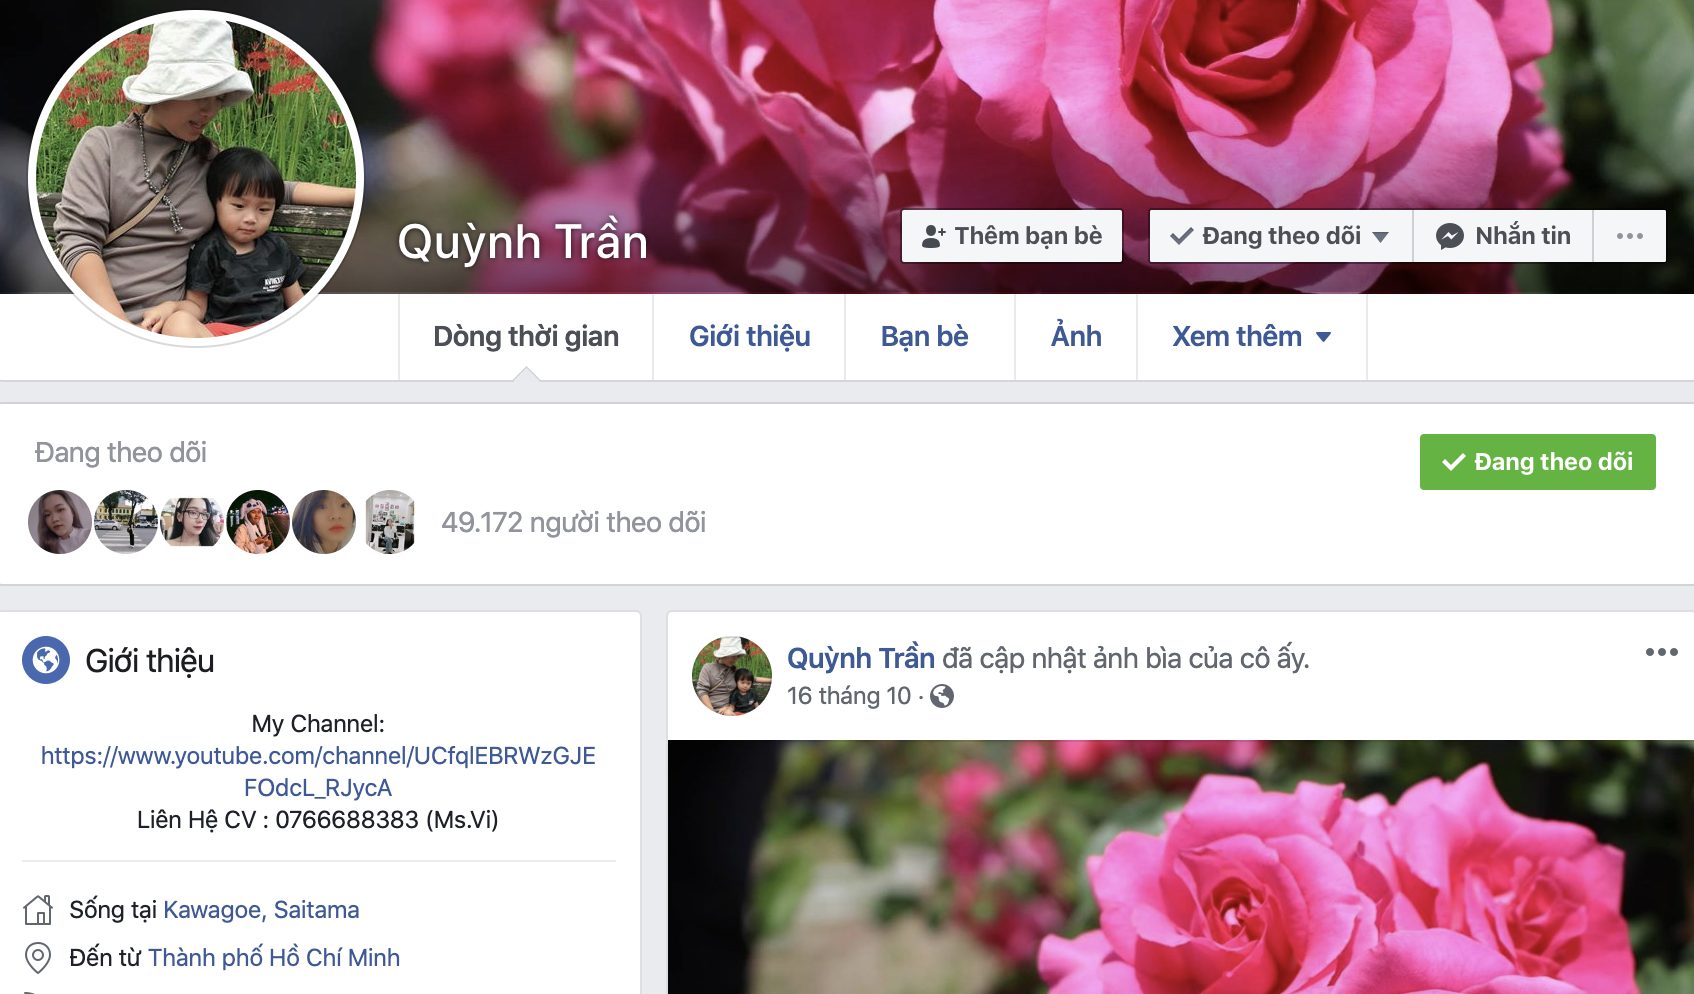Go to the Bạn bè tab
The height and width of the screenshot is (994, 1694).
(924, 337)
